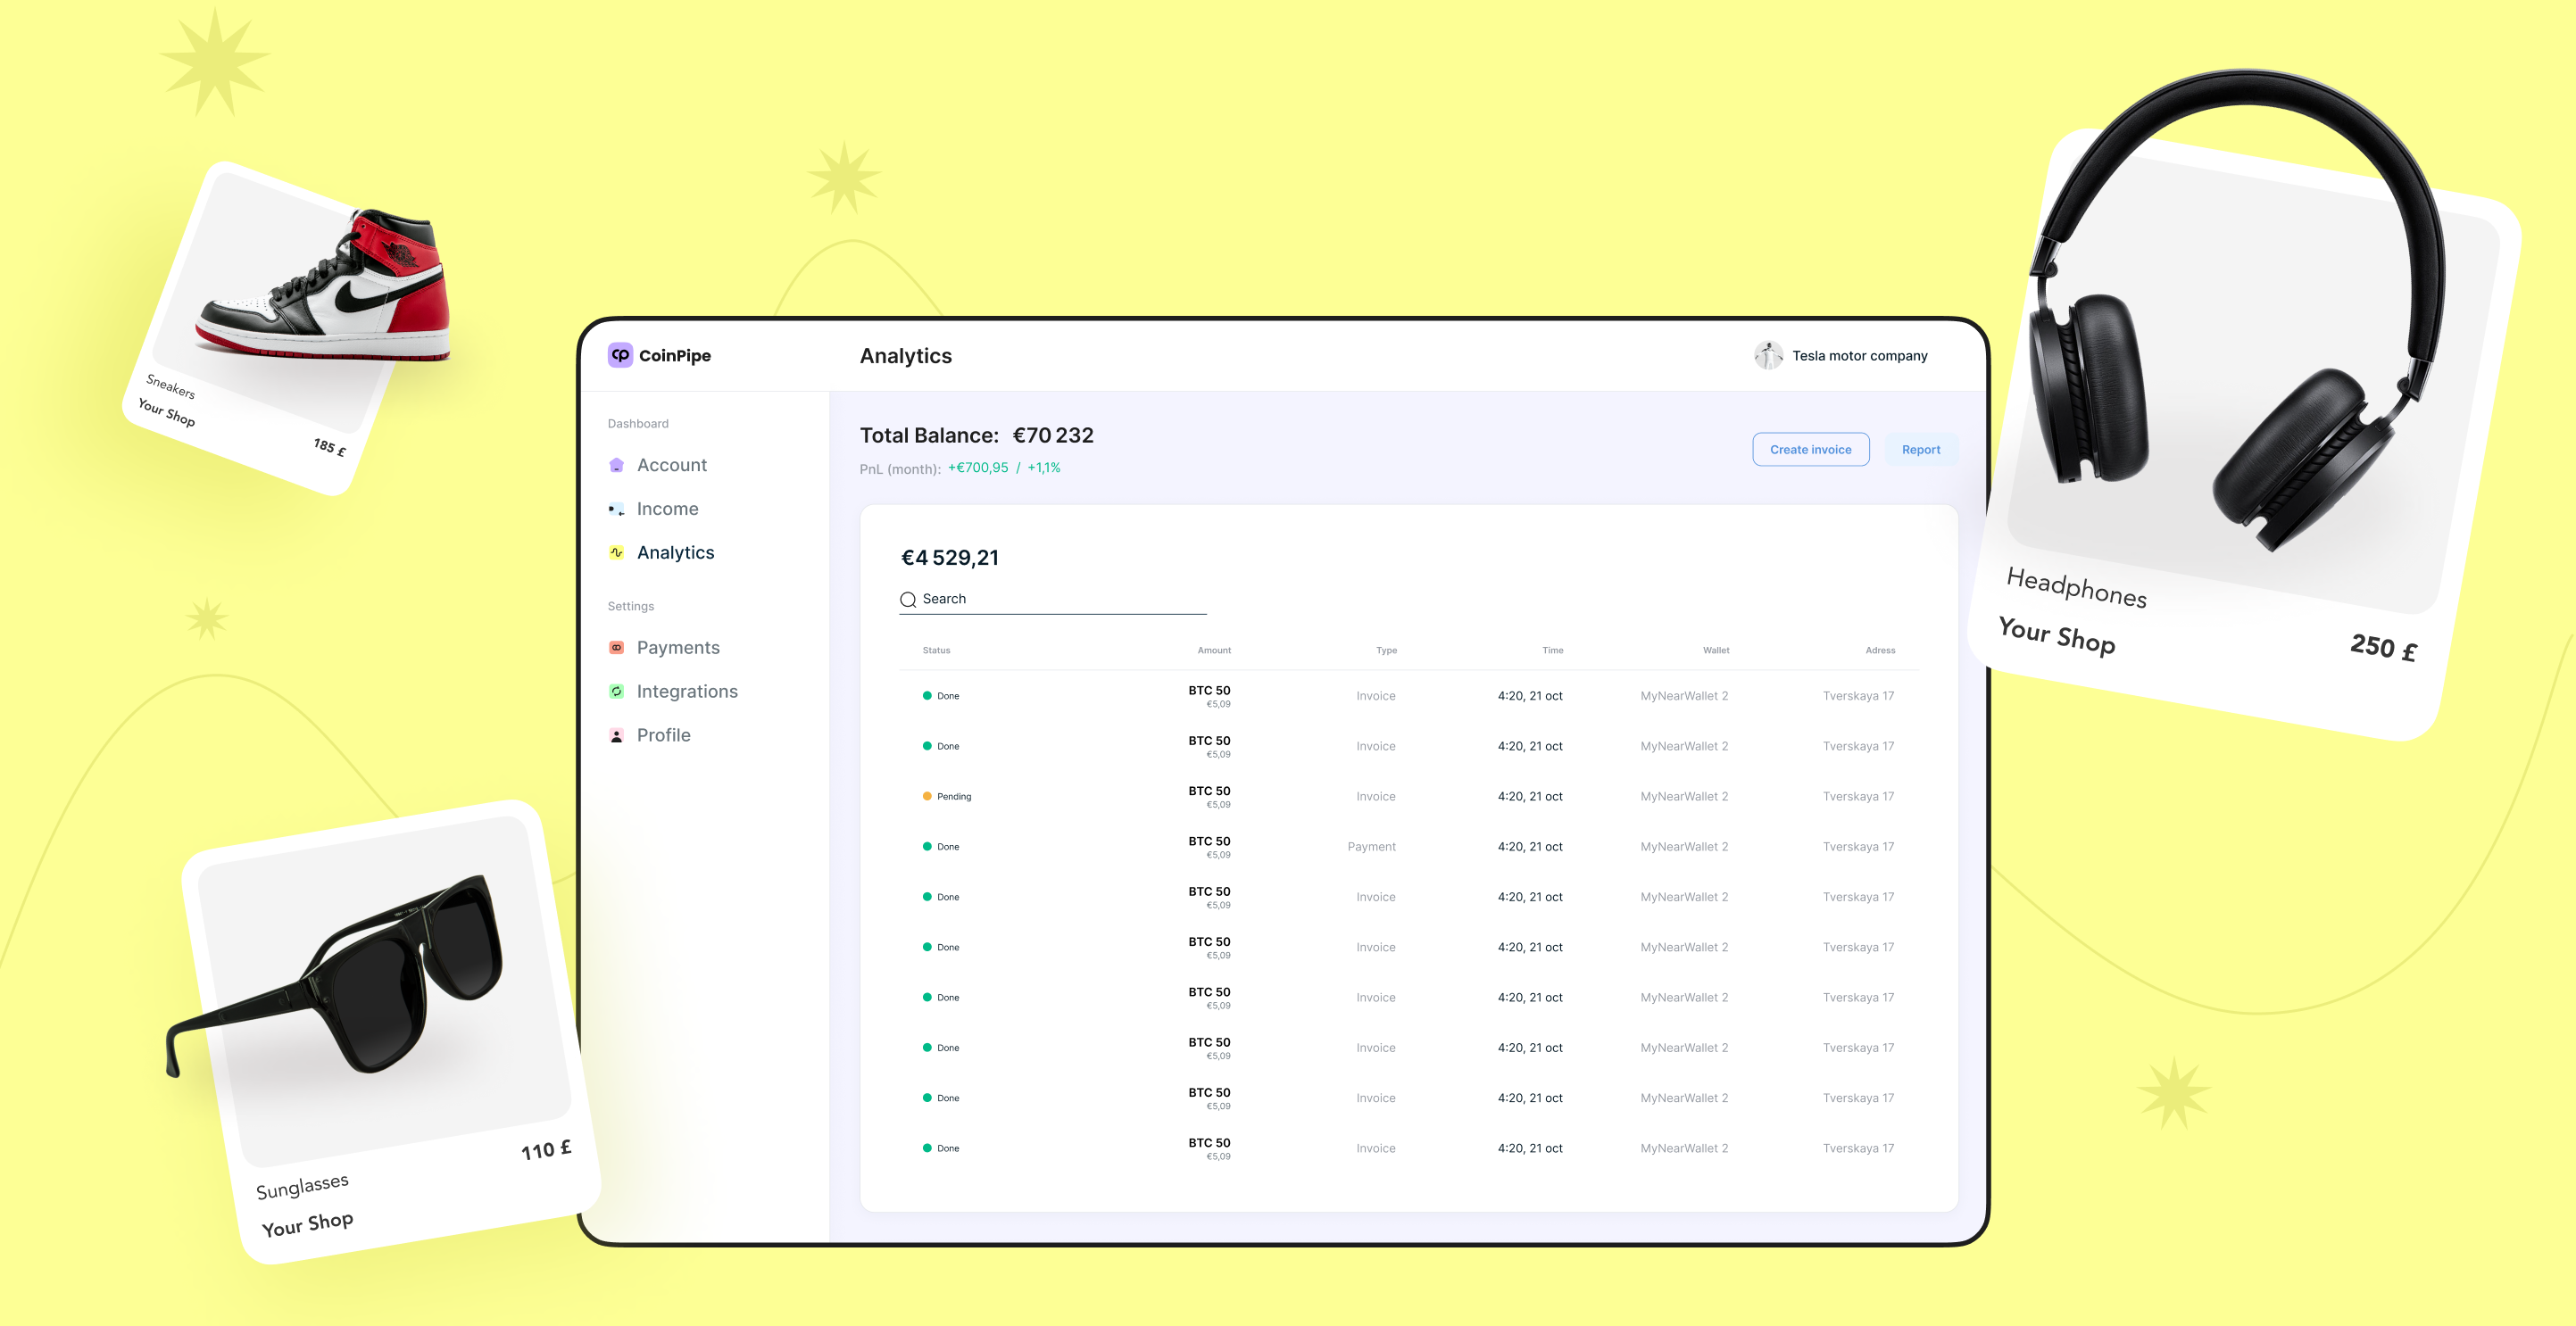
Task: Click the Income sidebar icon
Action: 616,509
